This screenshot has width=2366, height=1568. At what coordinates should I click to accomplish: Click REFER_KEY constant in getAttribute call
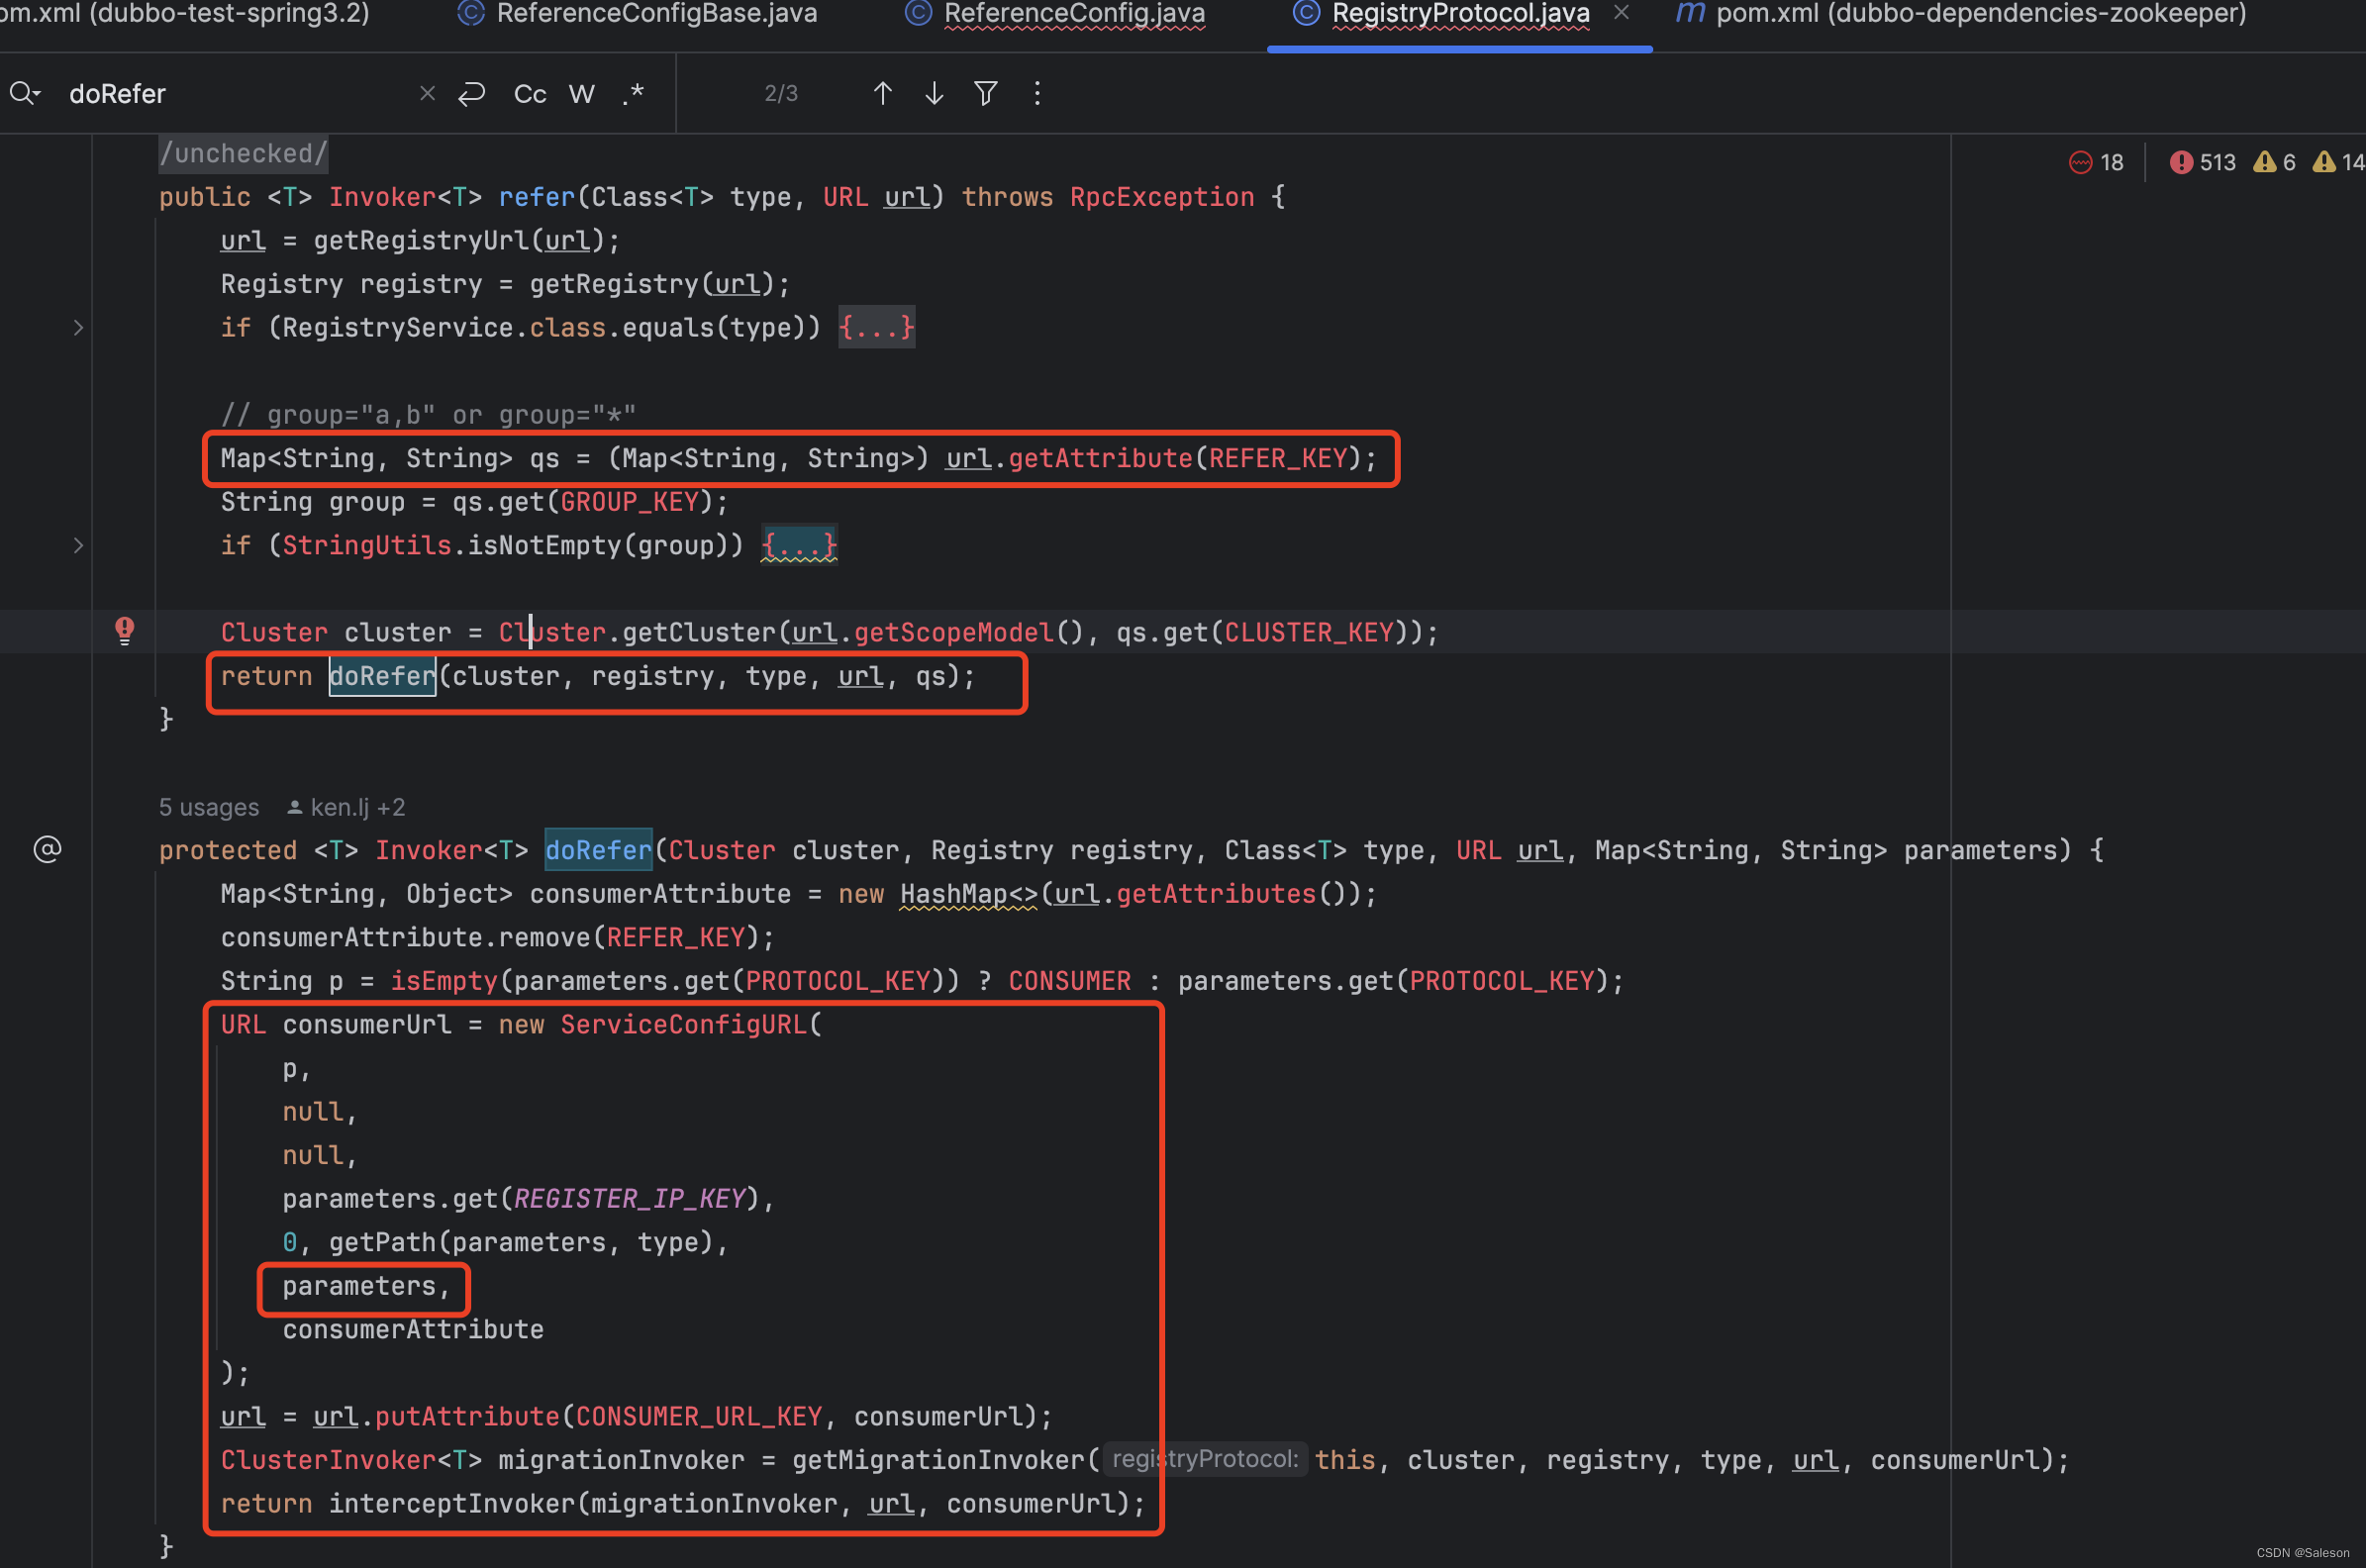(1278, 459)
